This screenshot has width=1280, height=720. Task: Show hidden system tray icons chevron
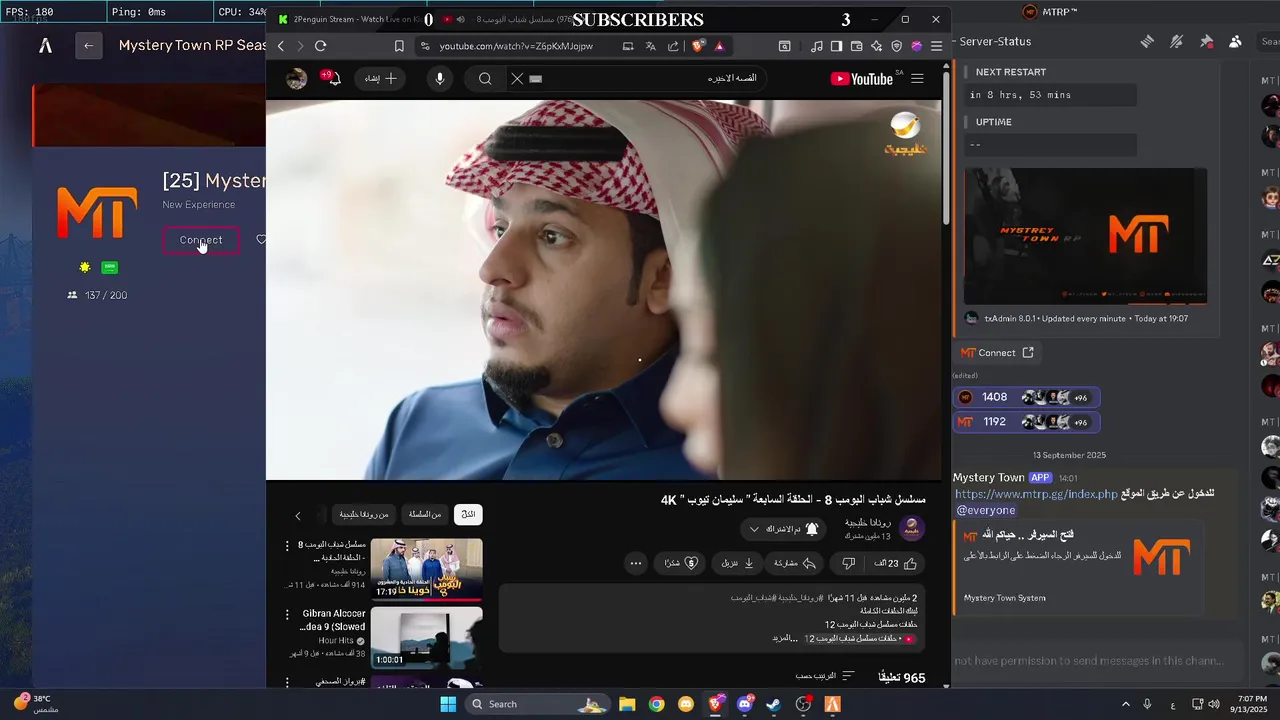click(x=1125, y=704)
